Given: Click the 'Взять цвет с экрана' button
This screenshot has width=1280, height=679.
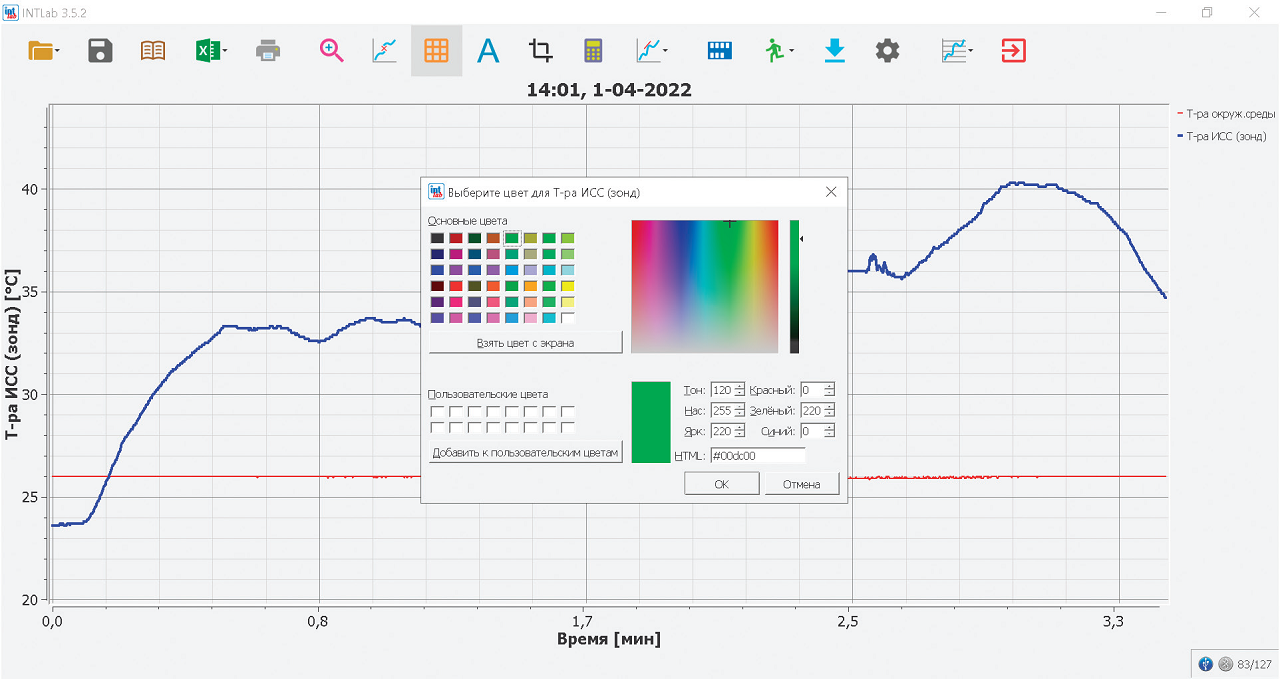Looking at the screenshot, I should (525, 342).
